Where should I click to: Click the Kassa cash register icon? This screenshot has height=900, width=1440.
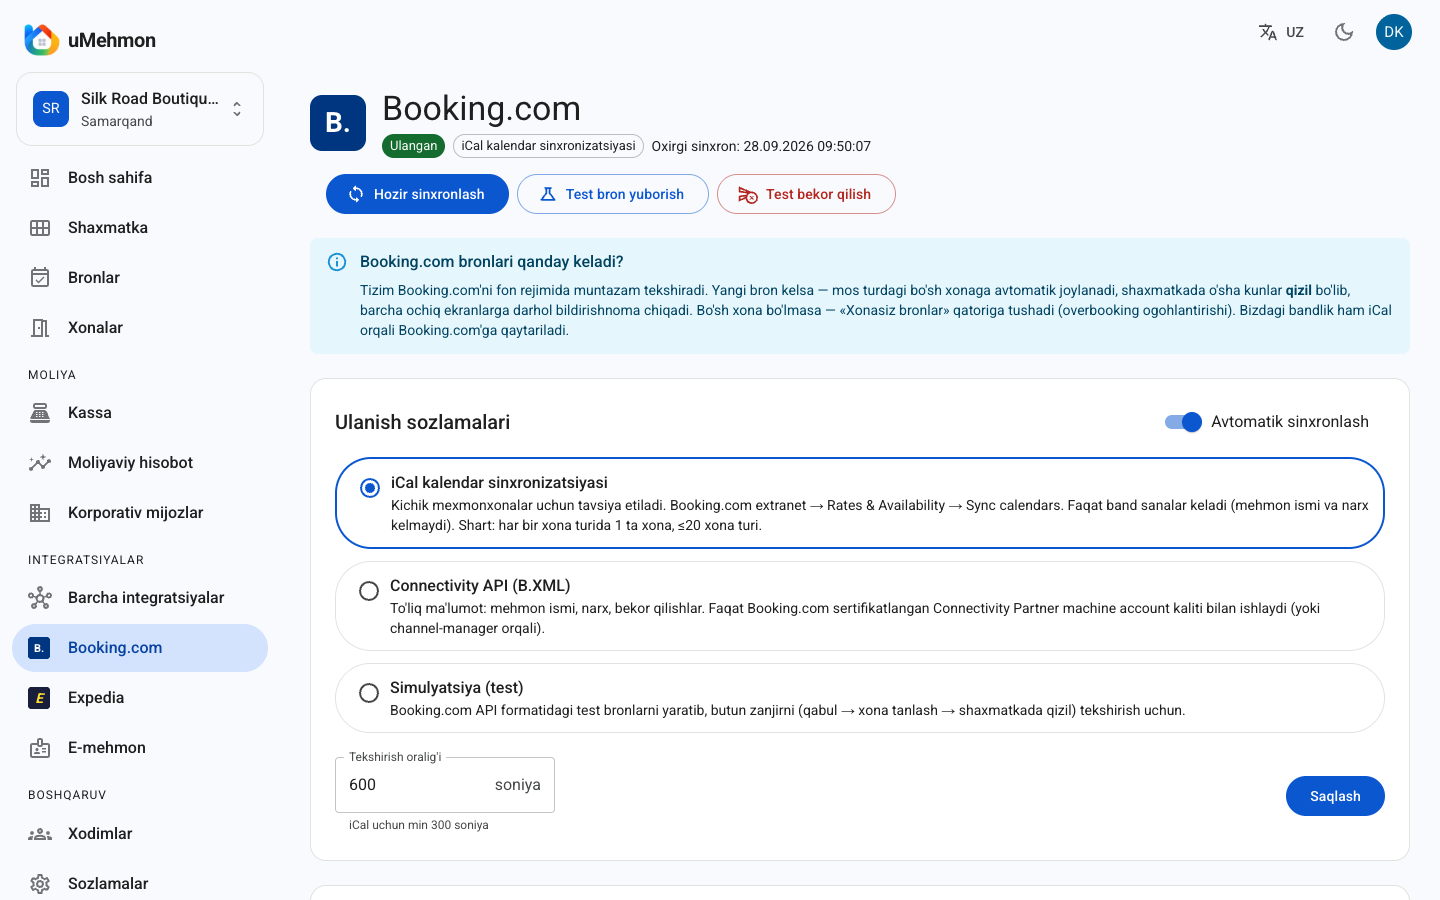click(x=40, y=413)
